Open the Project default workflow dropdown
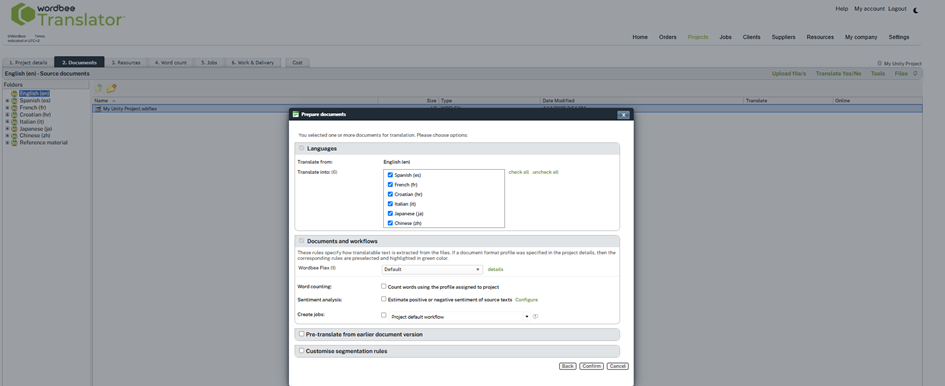This screenshot has height=386, width=945. [x=459, y=316]
